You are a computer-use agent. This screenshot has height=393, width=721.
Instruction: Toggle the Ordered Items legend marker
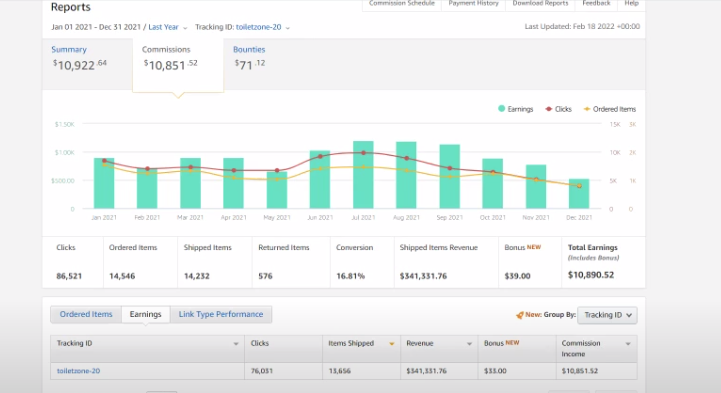pyautogui.click(x=587, y=109)
